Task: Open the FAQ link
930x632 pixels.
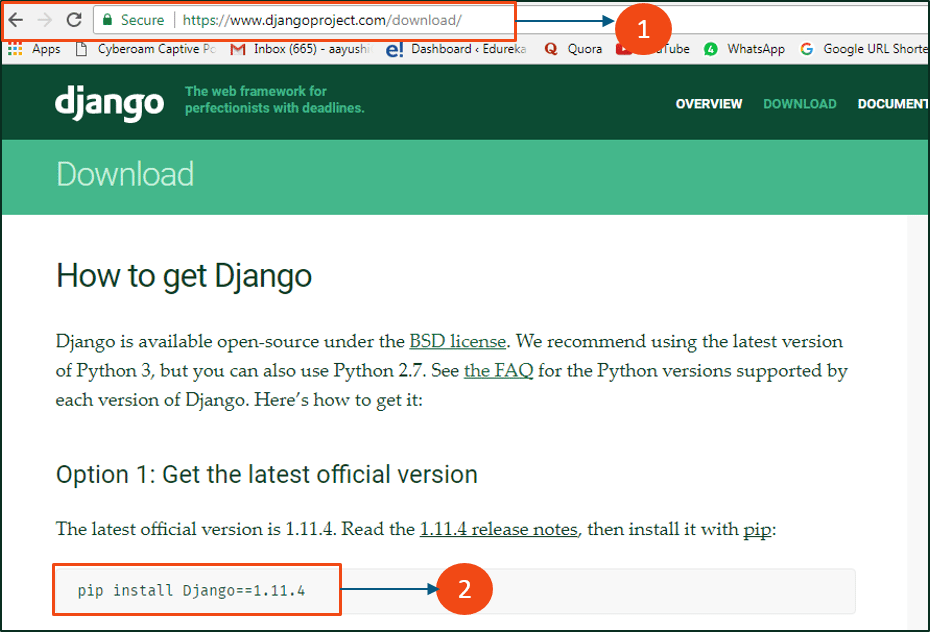Action: tap(498, 371)
